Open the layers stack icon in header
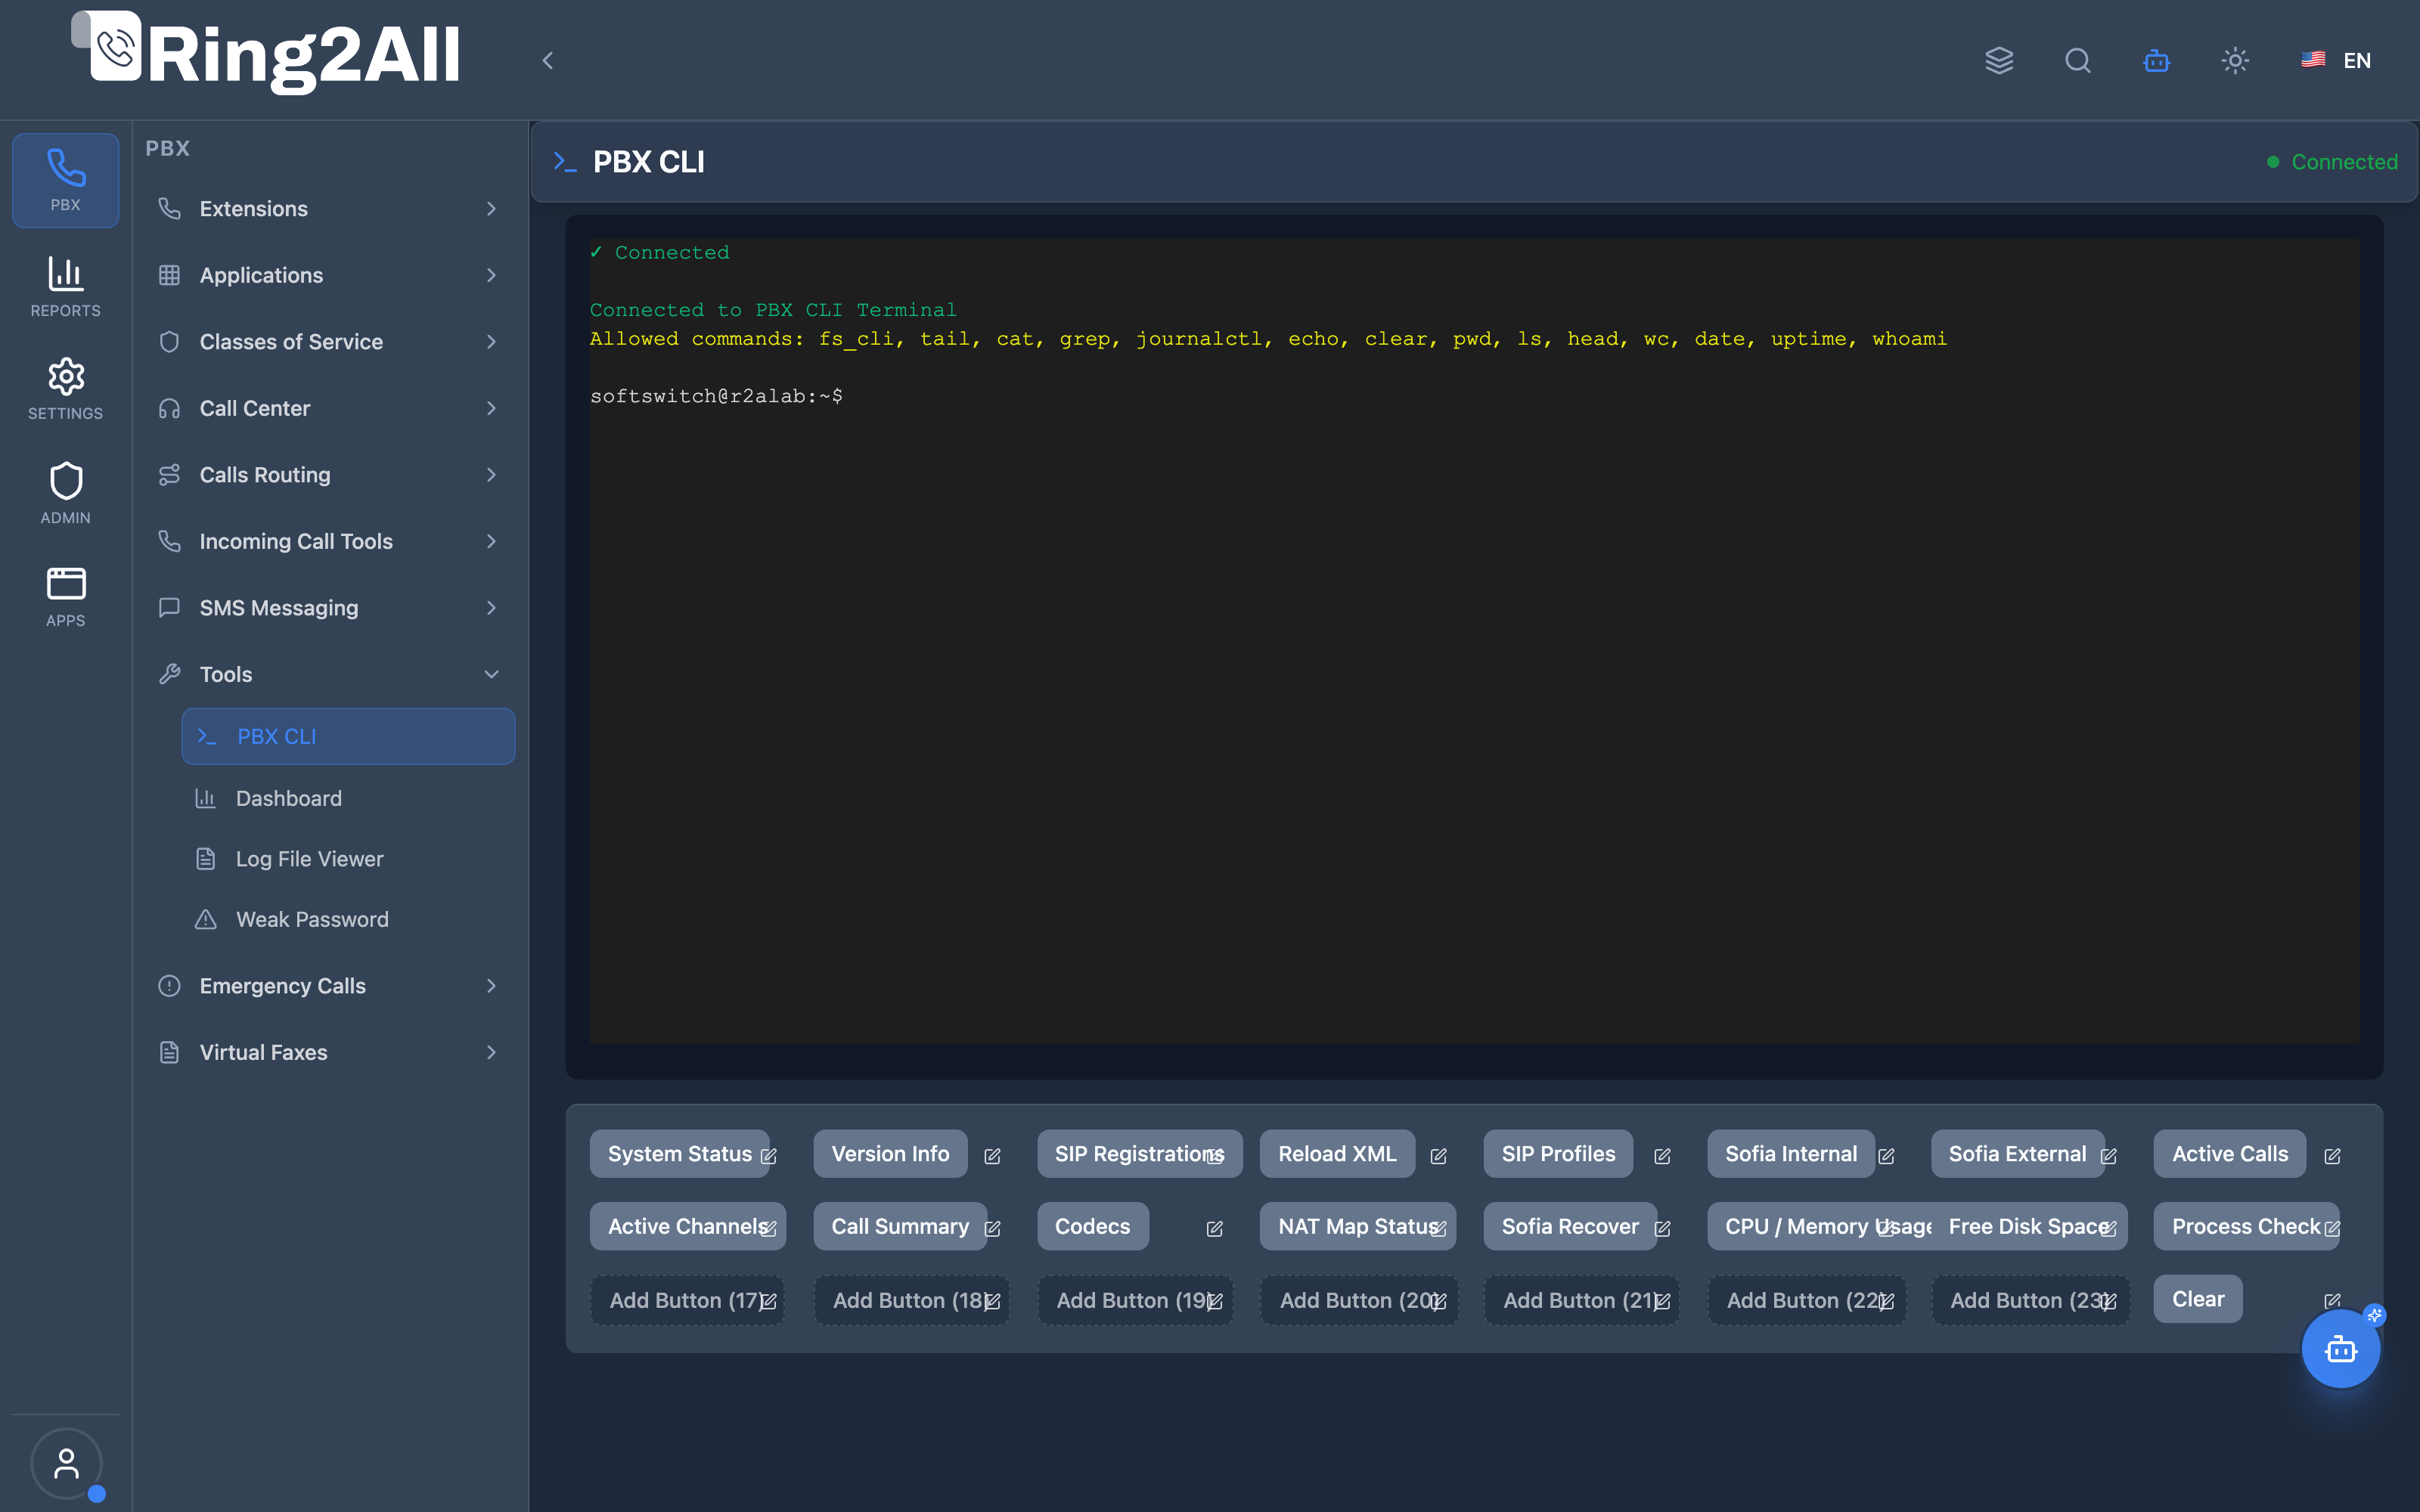The image size is (2420, 1512). click(1999, 61)
